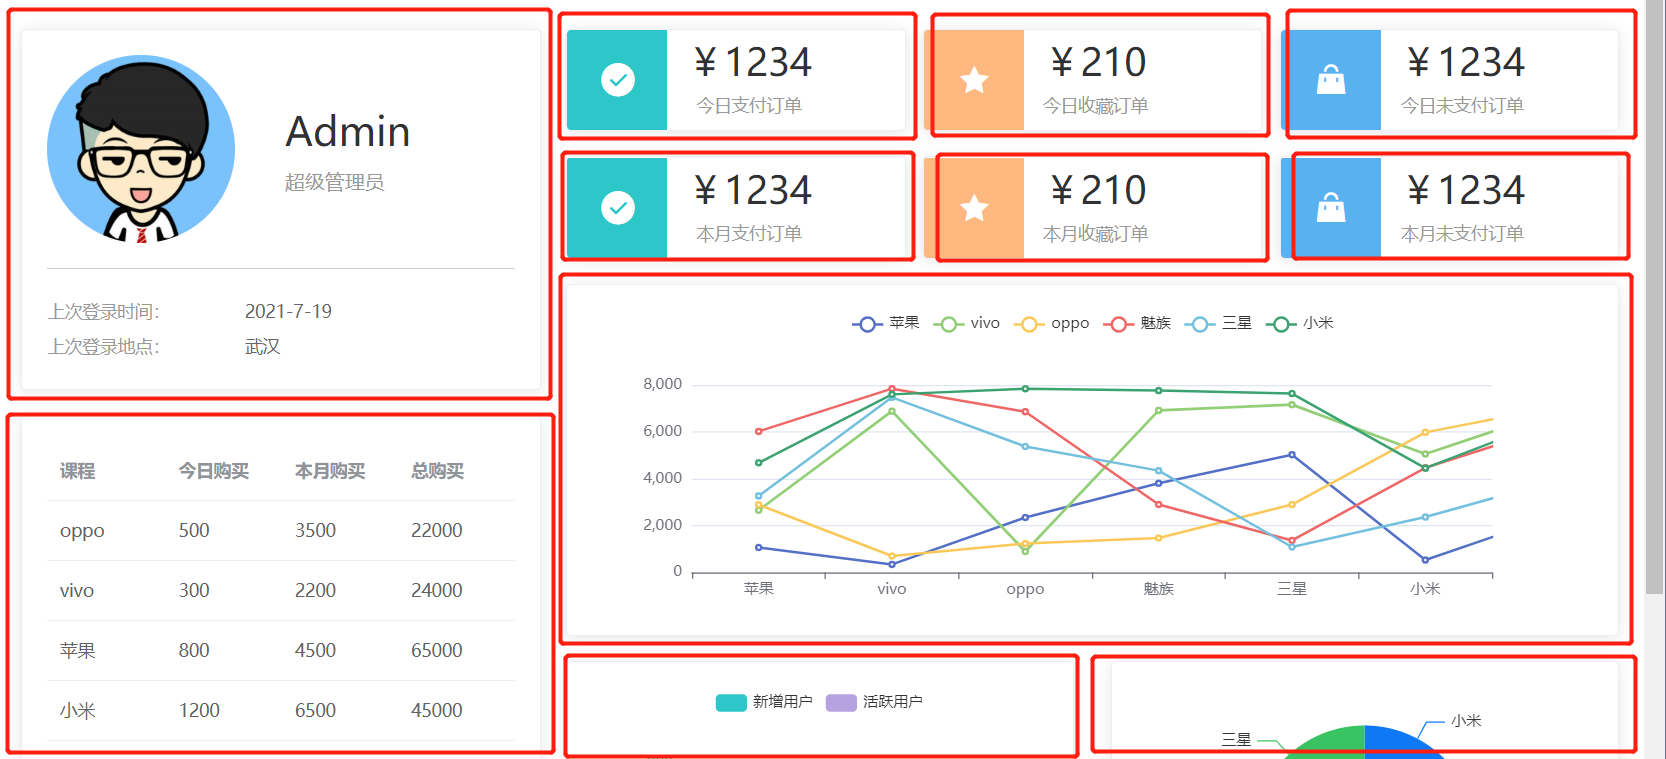The image size is (1666, 759).
Task: Toggle the 活跃用户 legend item
Action: click(874, 702)
